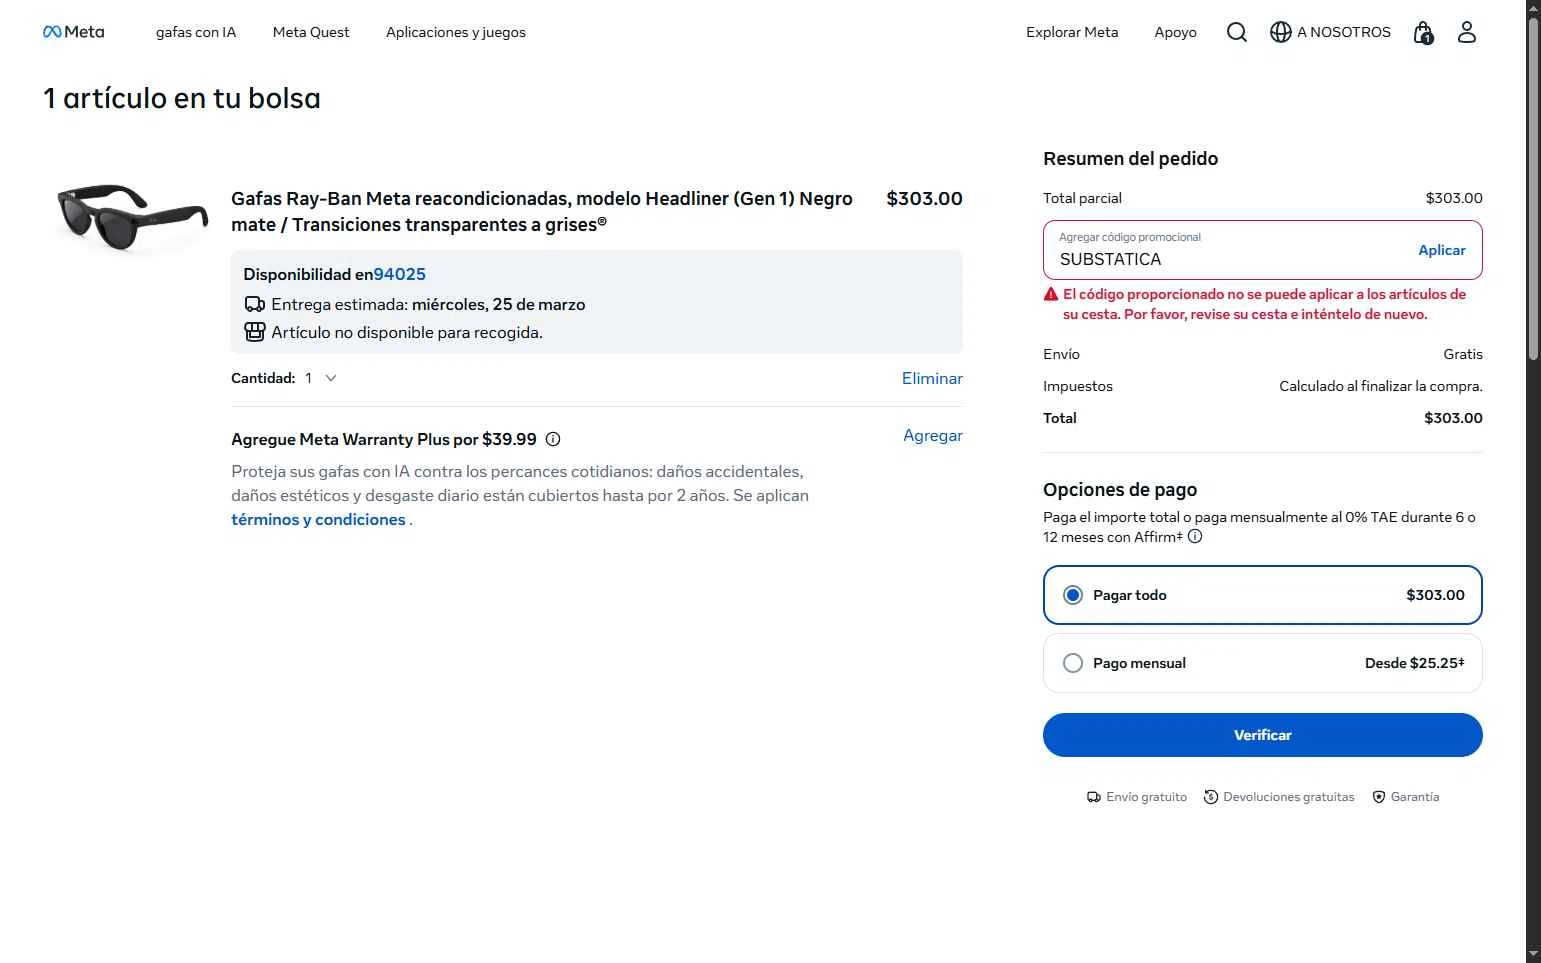Click the Calculado al finalizar la compra text
Screen dimensions: 1541x963
coord(1381,386)
